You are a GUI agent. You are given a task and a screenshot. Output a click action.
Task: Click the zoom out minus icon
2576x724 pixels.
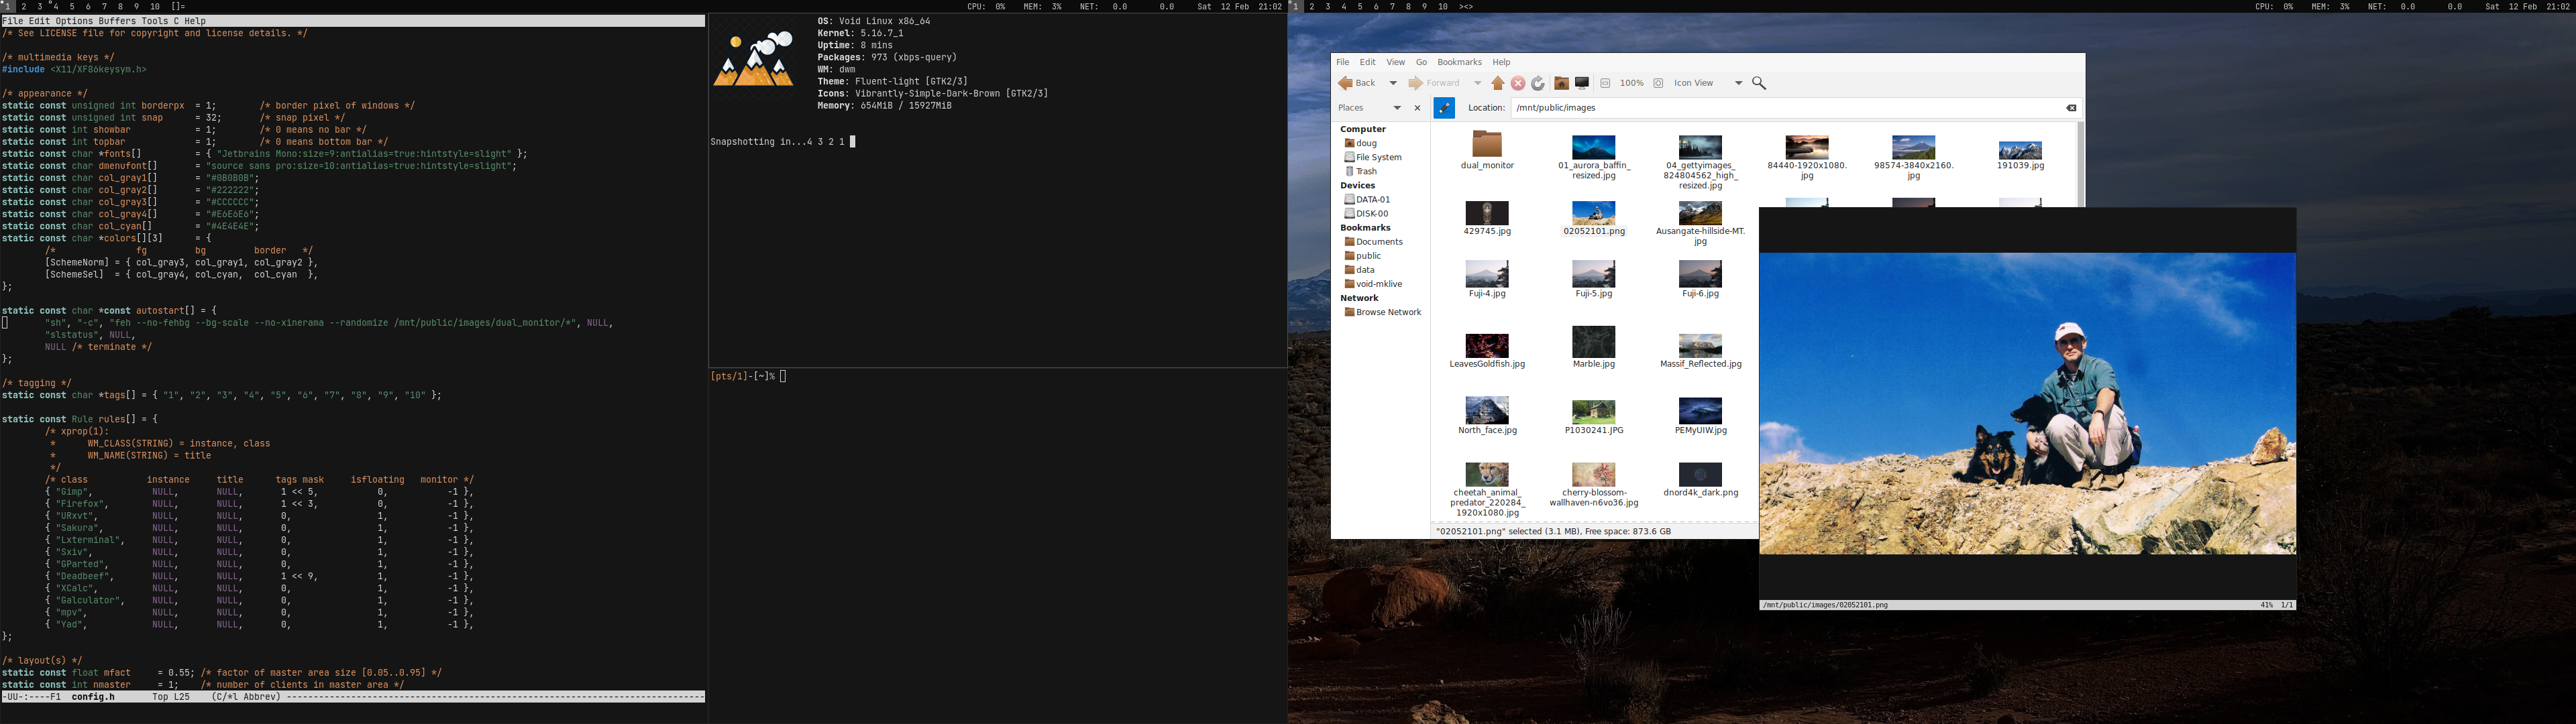pos(1605,84)
